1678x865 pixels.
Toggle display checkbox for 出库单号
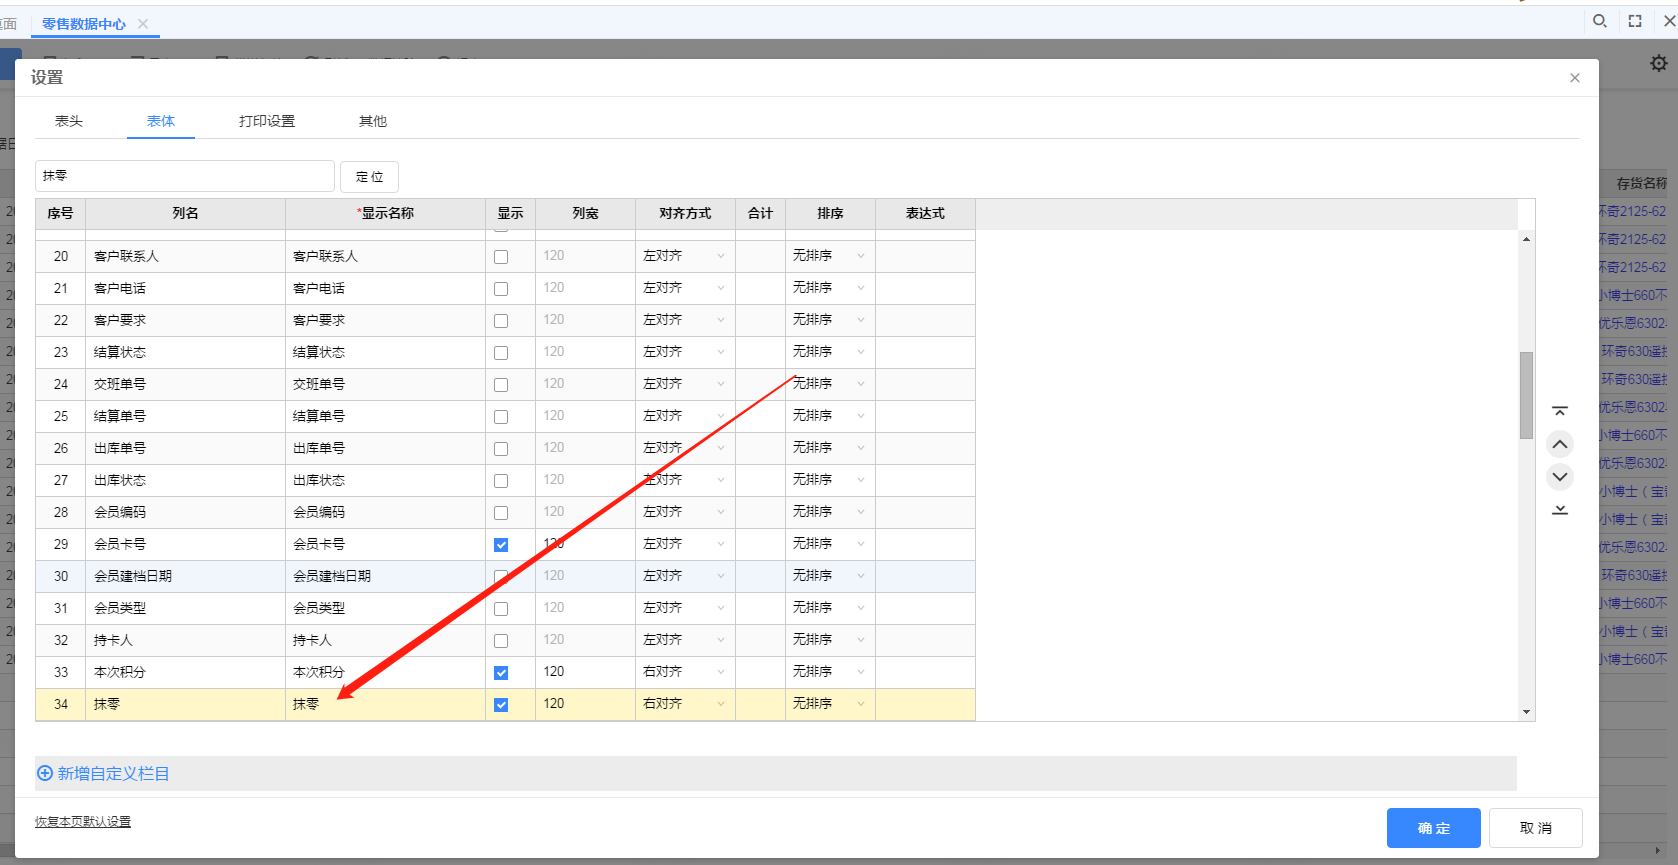pyautogui.click(x=501, y=449)
